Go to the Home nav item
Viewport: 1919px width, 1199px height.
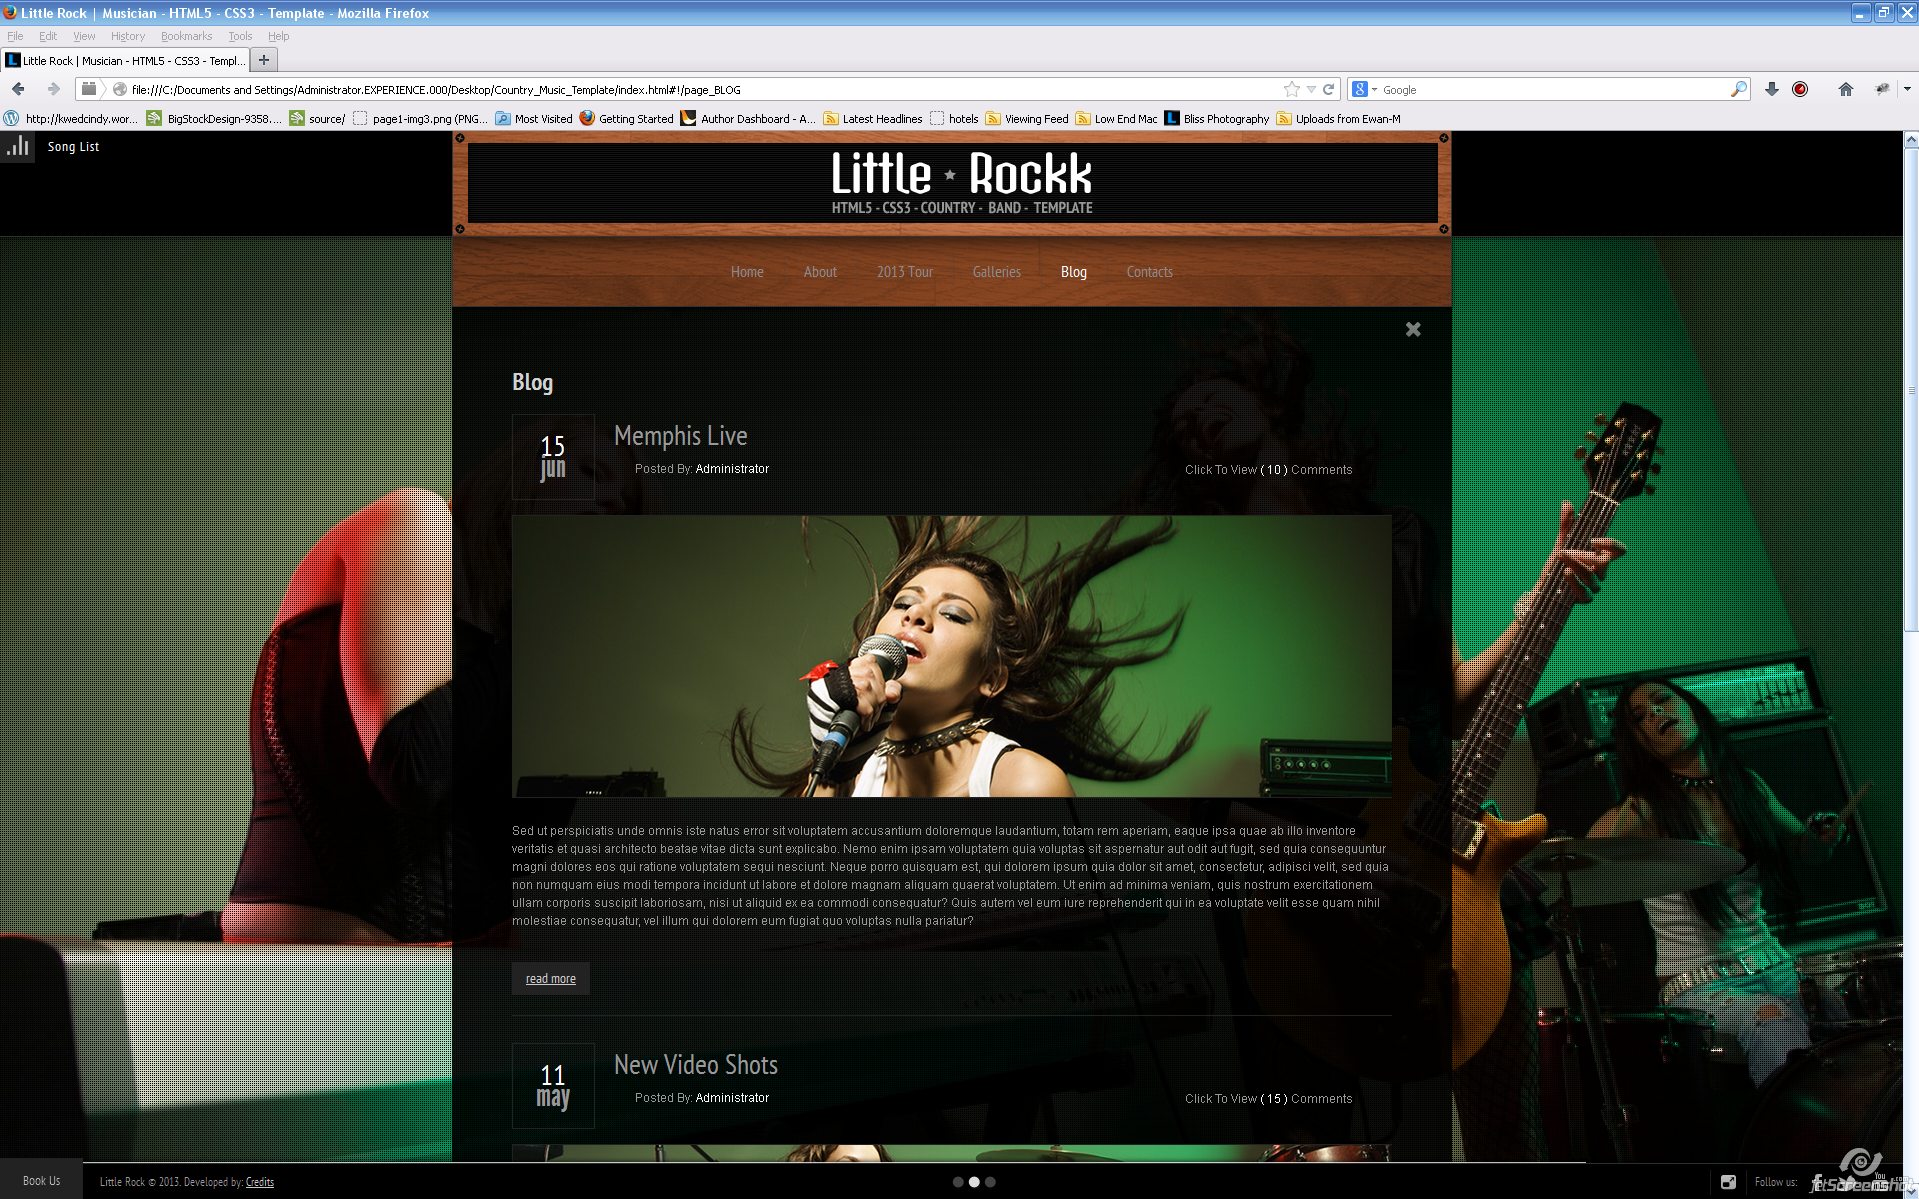(747, 272)
